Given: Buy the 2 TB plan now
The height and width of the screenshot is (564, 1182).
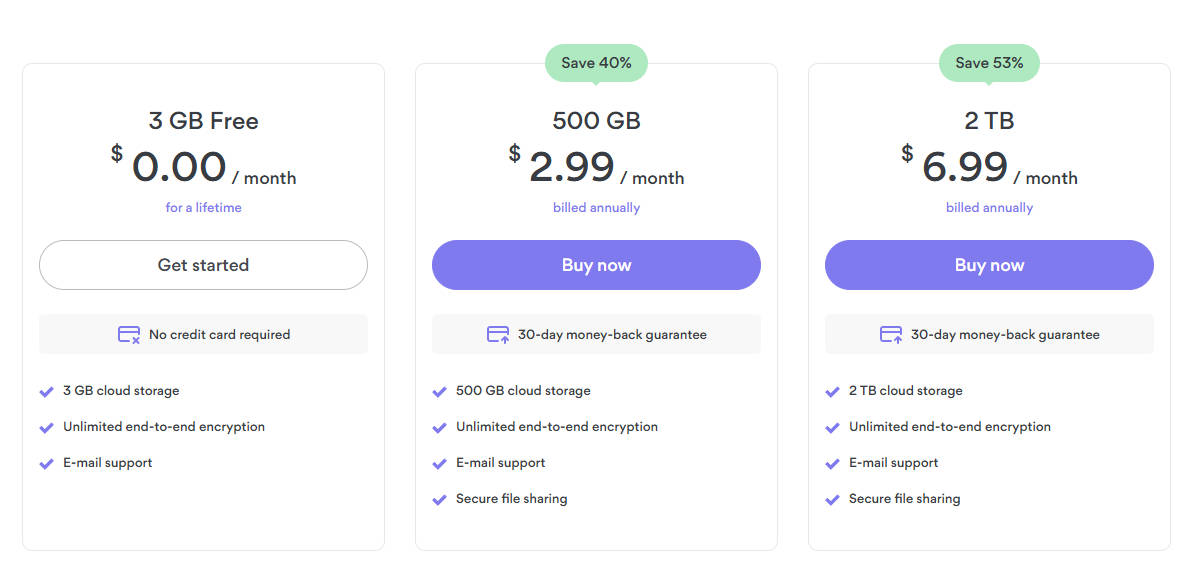Looking at the screenshot, I should (989, 265).
